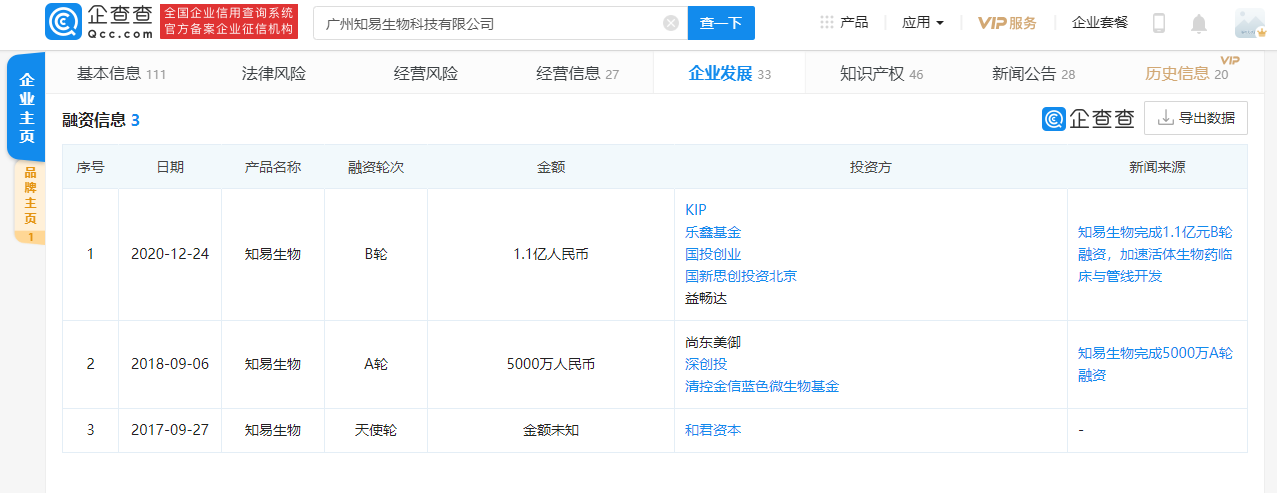Viewport: 1277px width, 493px height.
Task: Click the 1.1亿人民币 amount cell
Action: pyautogui.click(x=551, y=254)
